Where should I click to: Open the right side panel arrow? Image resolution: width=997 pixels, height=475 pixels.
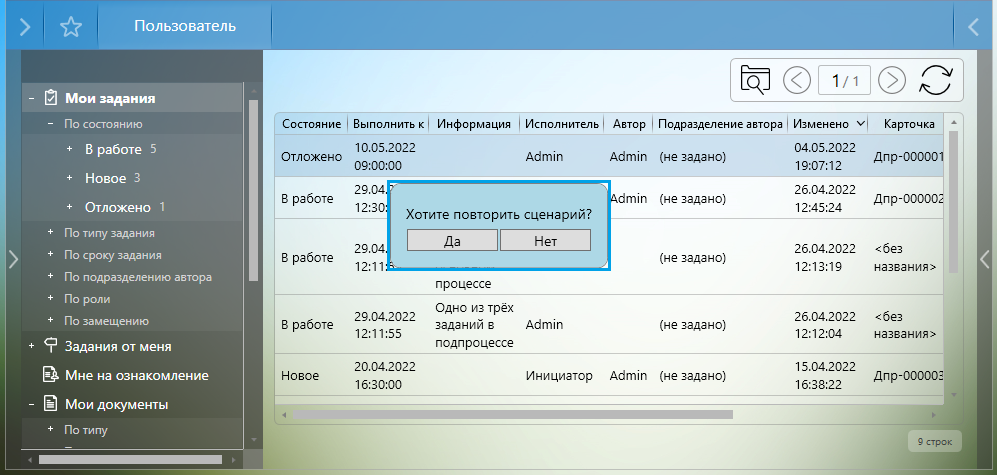986,258
